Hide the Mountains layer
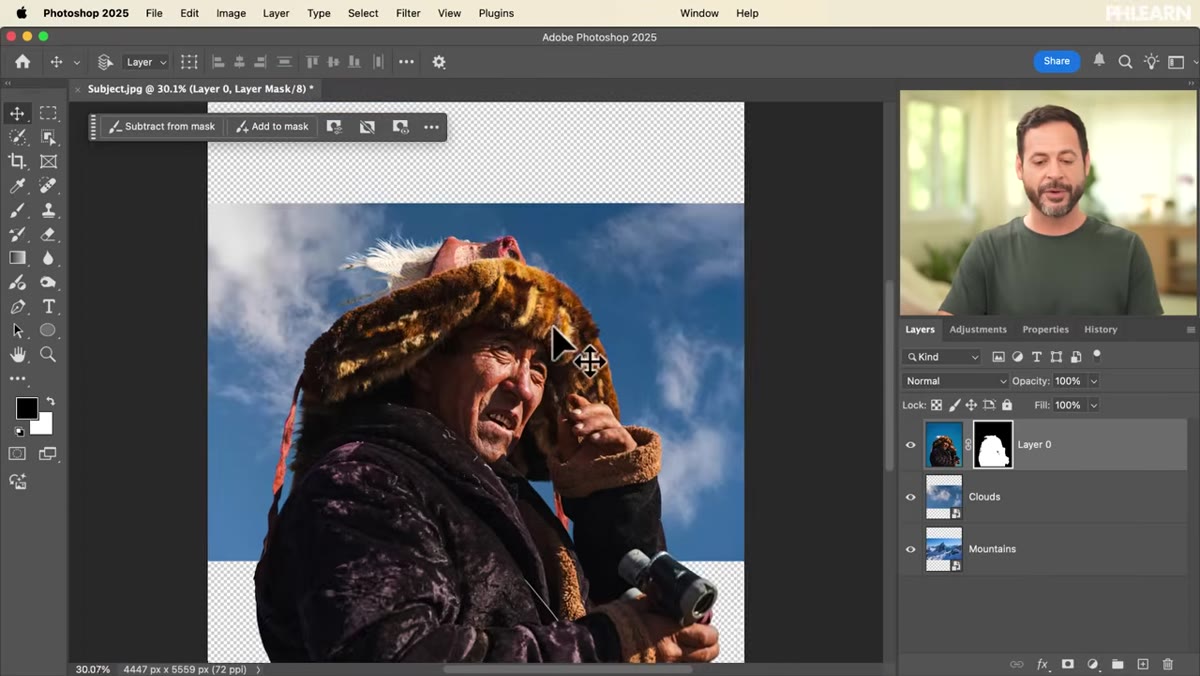 pos(910,549)
